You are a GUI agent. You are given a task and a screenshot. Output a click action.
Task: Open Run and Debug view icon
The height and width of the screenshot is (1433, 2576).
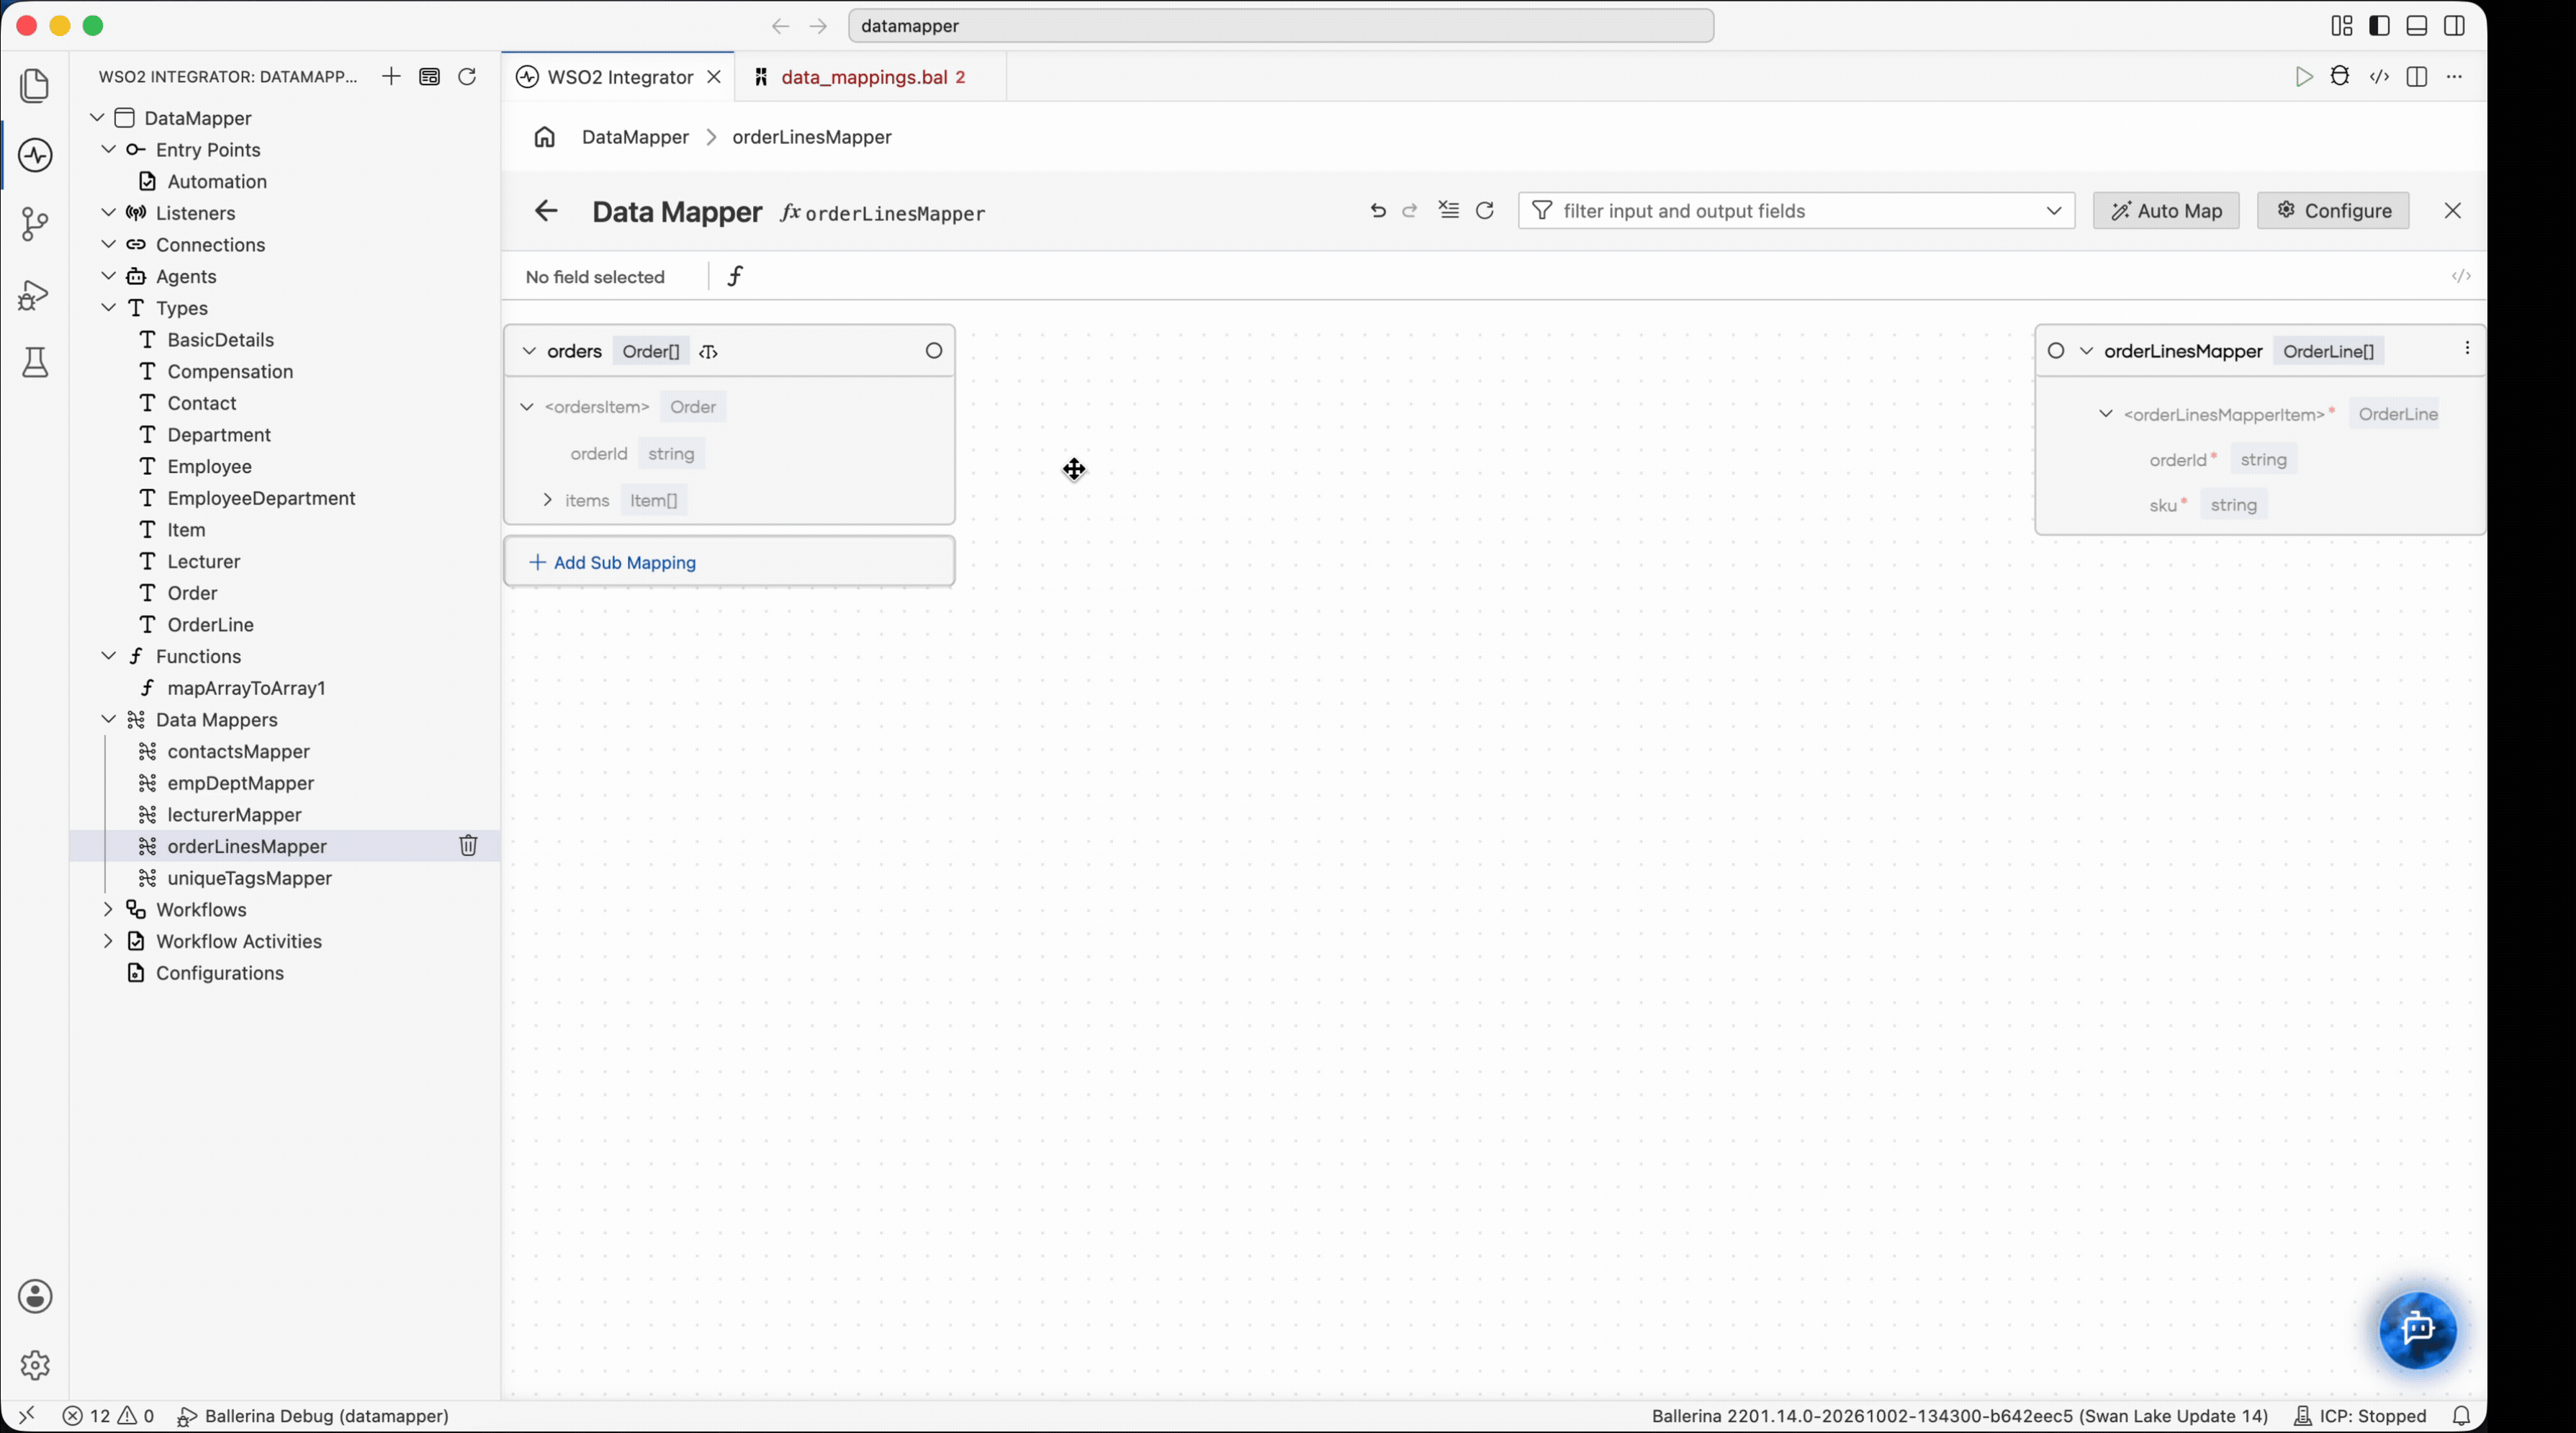tap(35, 294)
